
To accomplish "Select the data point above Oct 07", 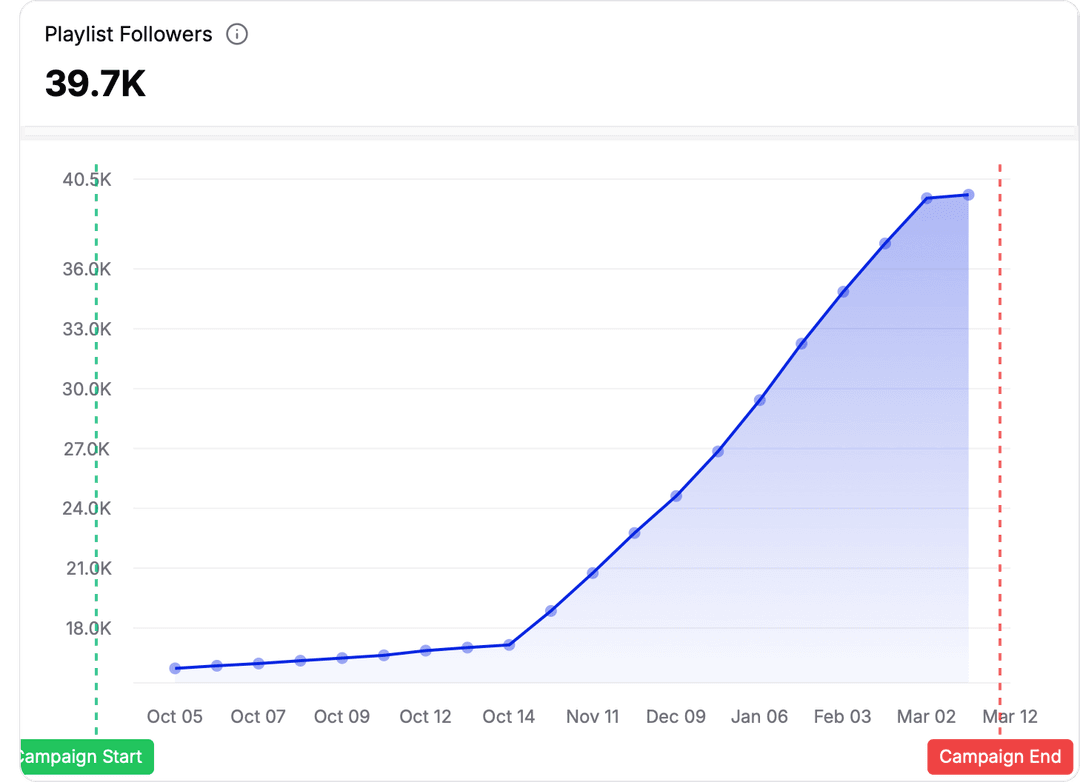I will [x=259, y=663].
